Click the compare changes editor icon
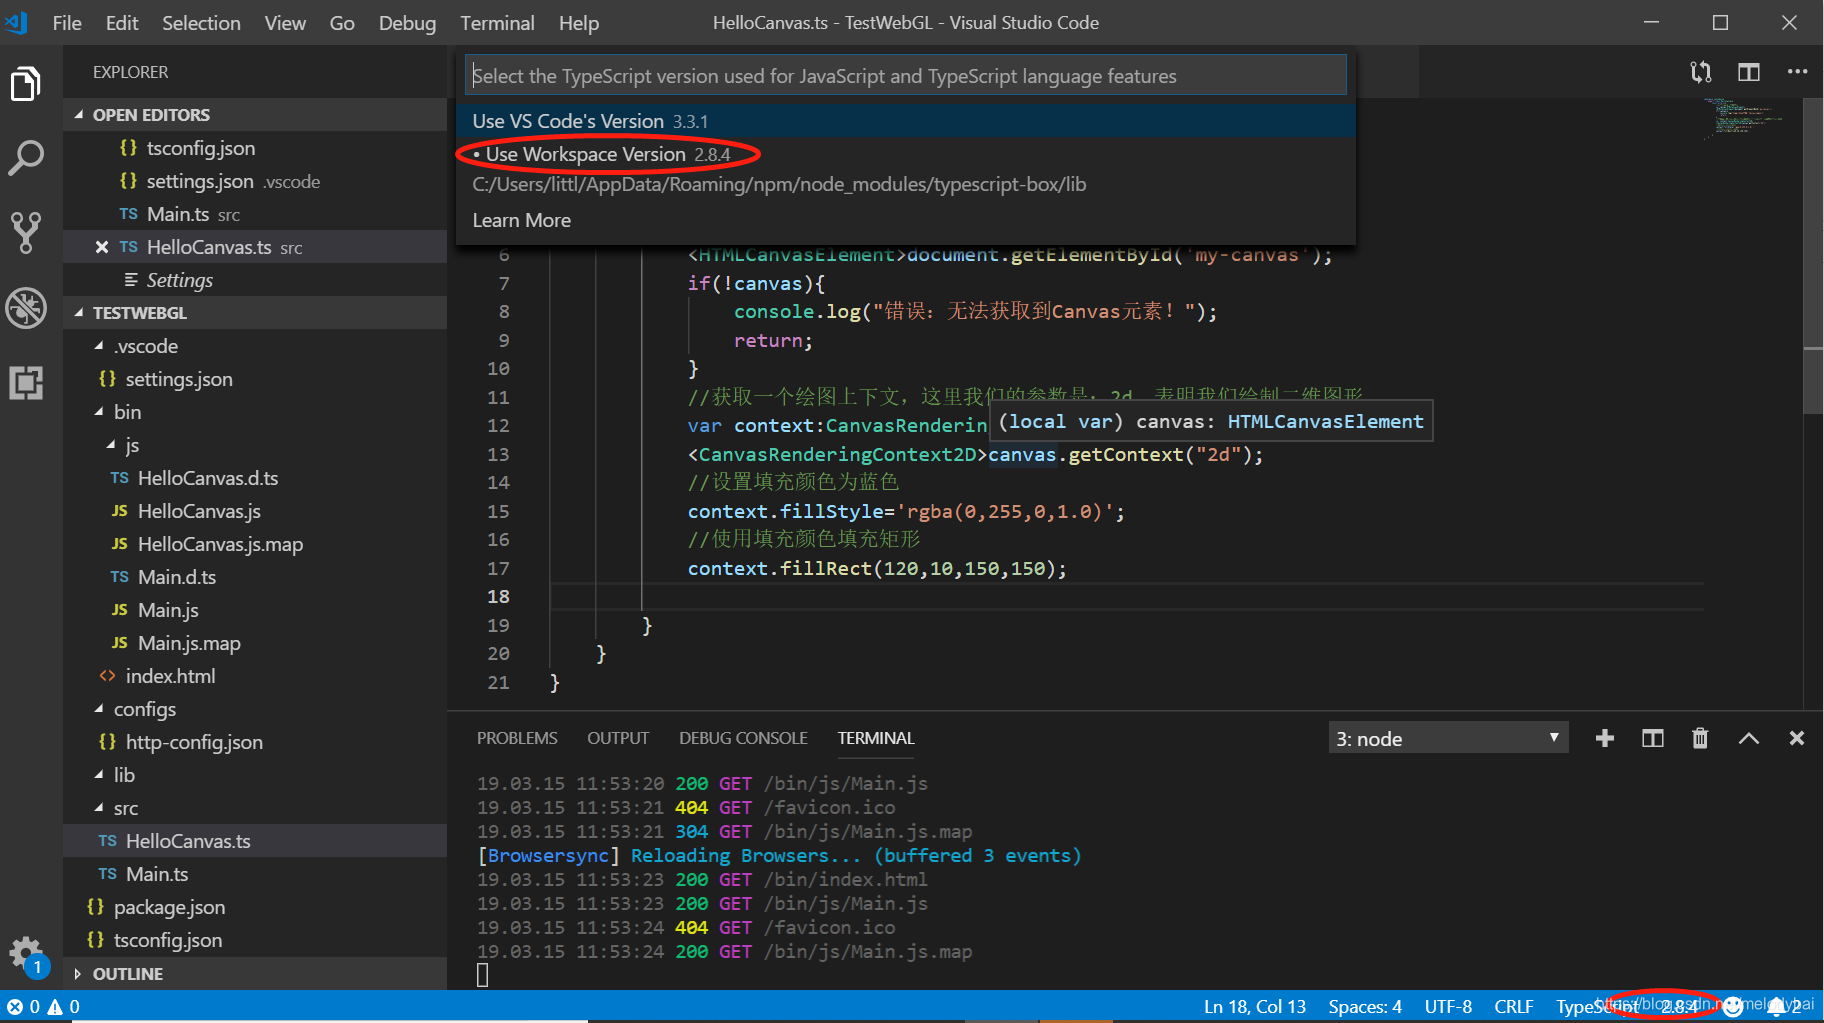Viewport: 1824px width, 1023px height. click(x=1701, y=72)
